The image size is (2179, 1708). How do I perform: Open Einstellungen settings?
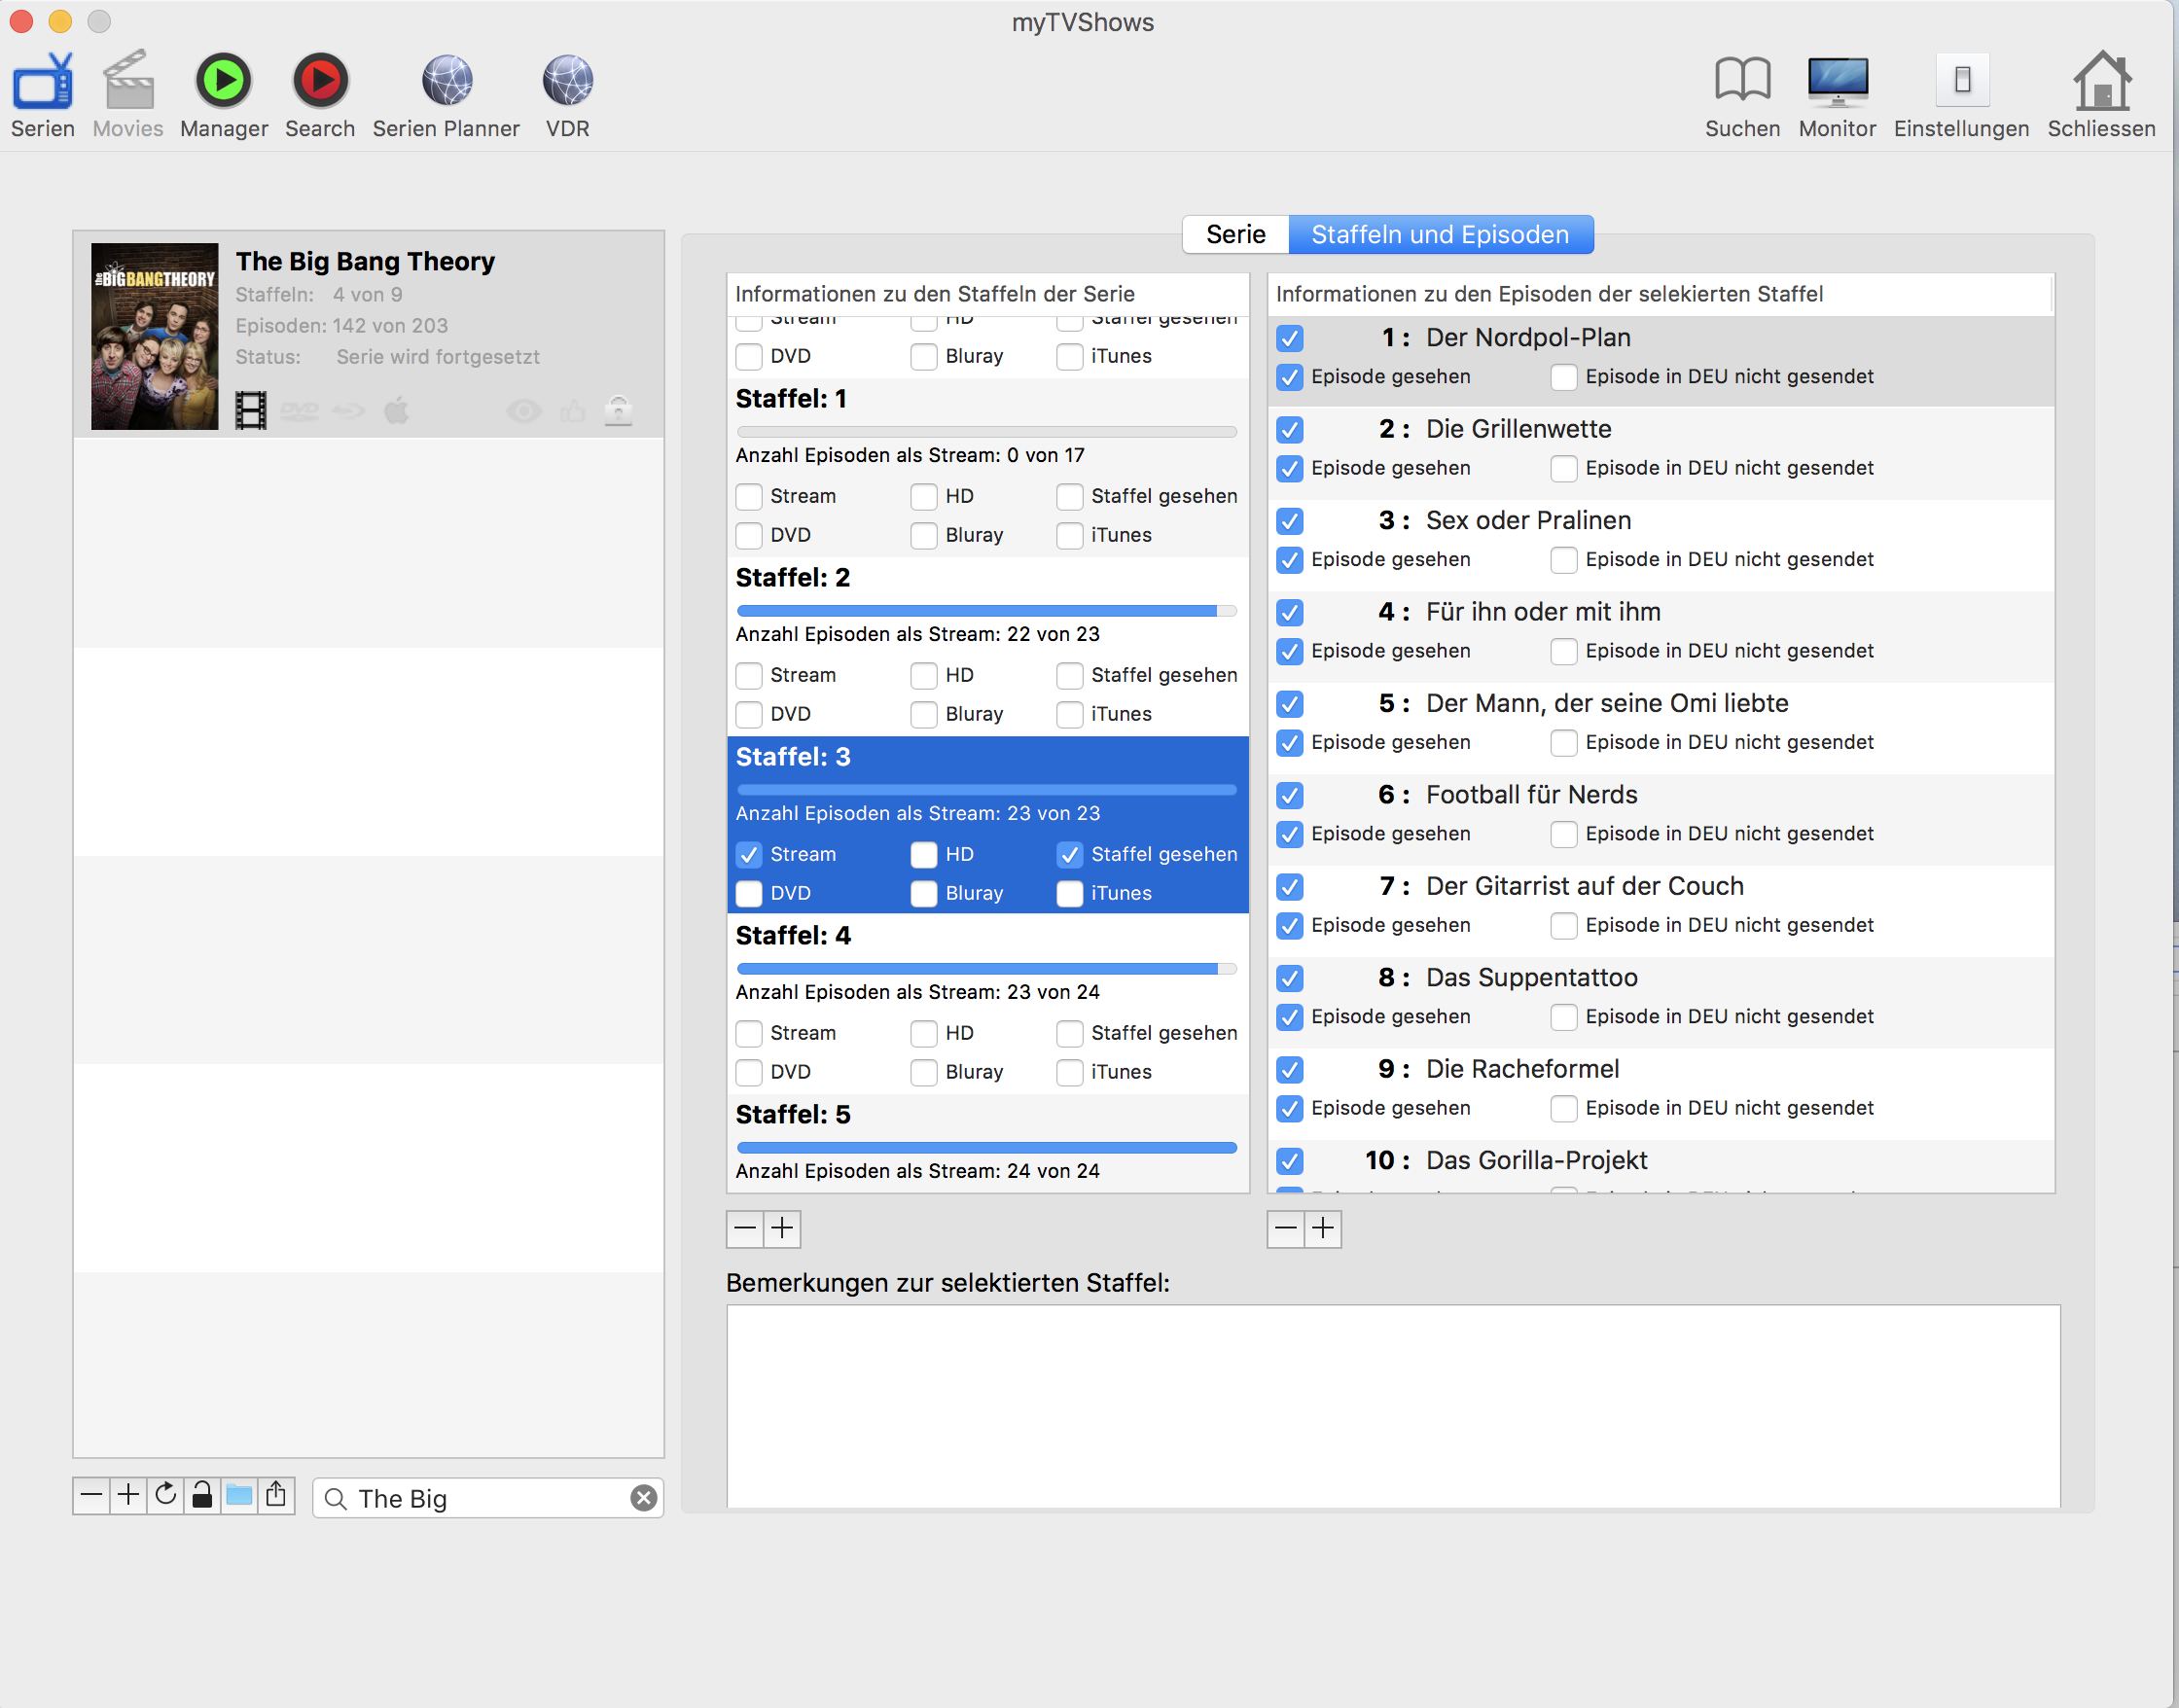[1961, 82]
